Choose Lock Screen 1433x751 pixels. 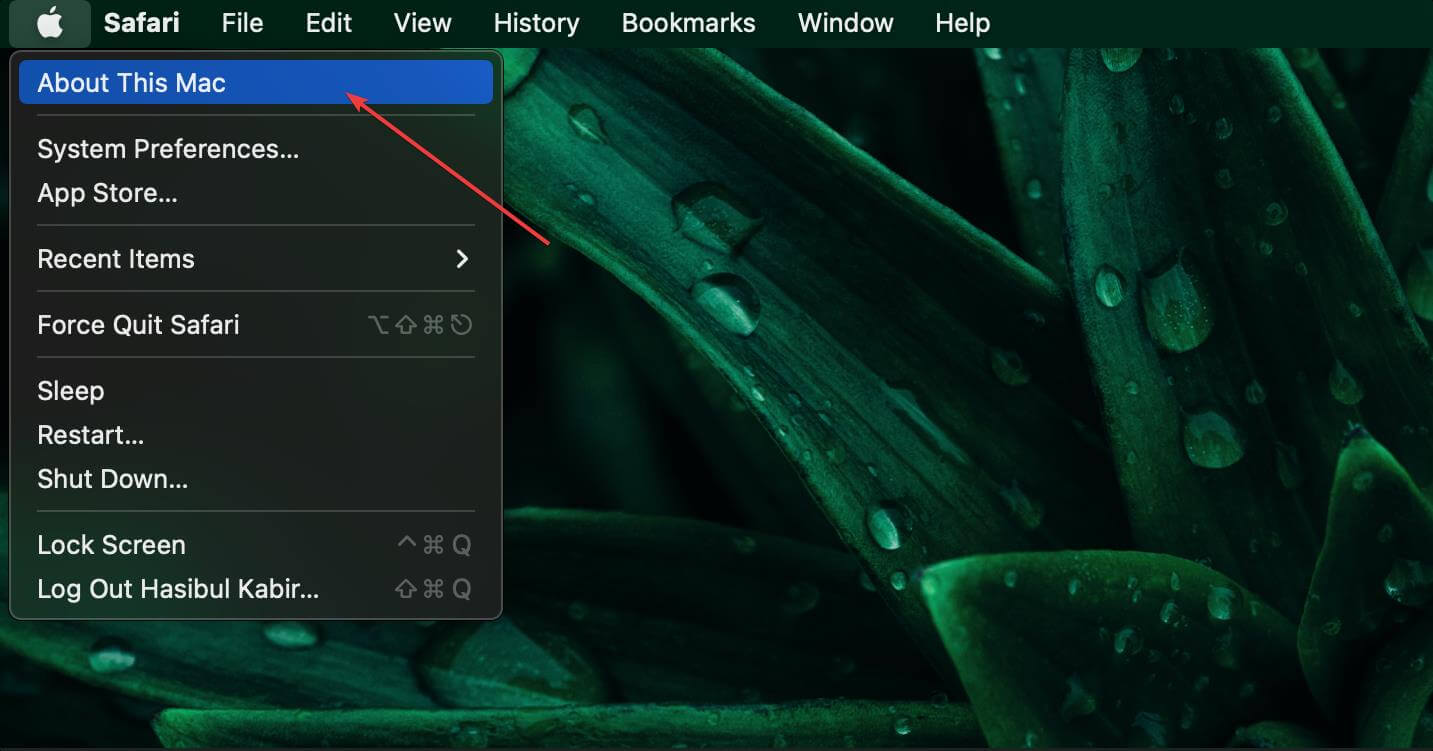[256, 545]
